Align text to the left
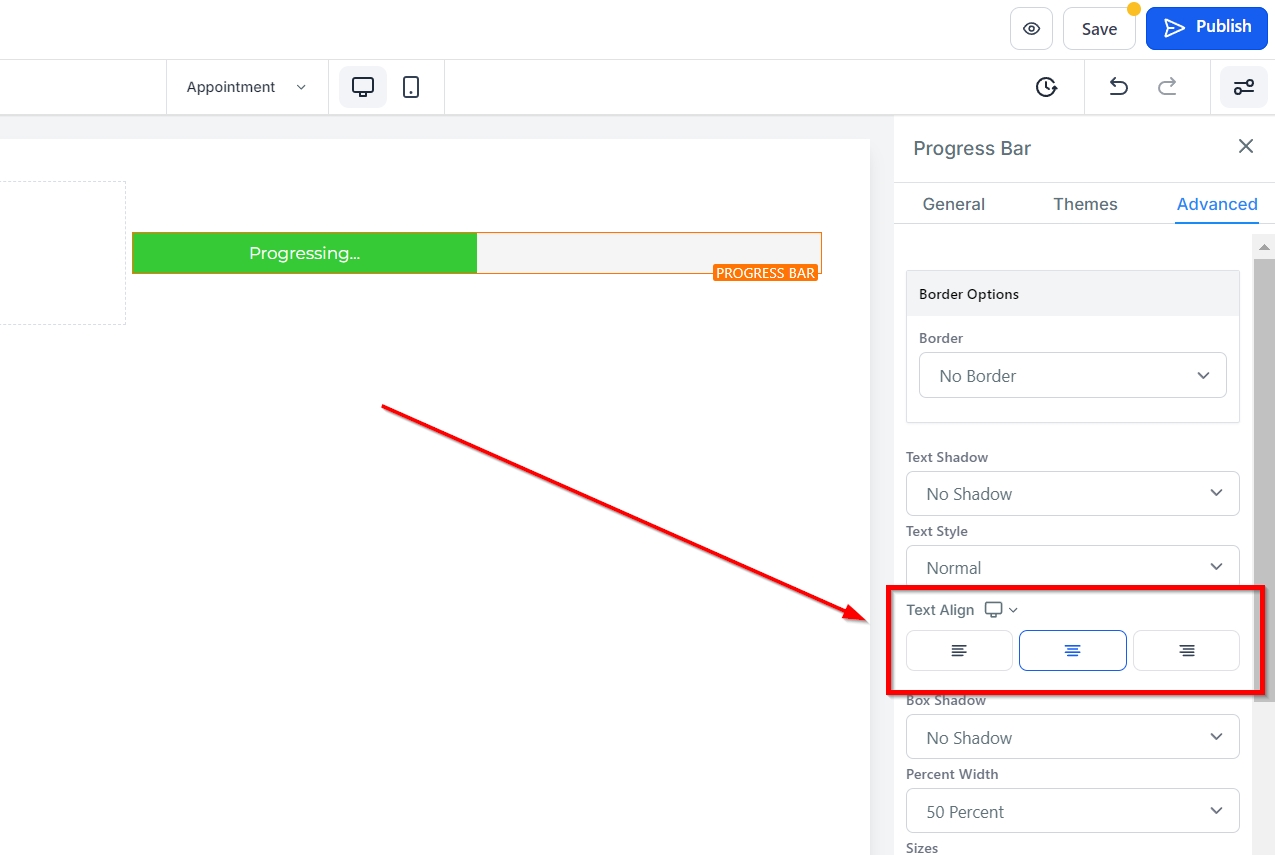Image resolution: width=1275 pixels, height=855 pixels. pyautogui.click(x=959, y=651)
